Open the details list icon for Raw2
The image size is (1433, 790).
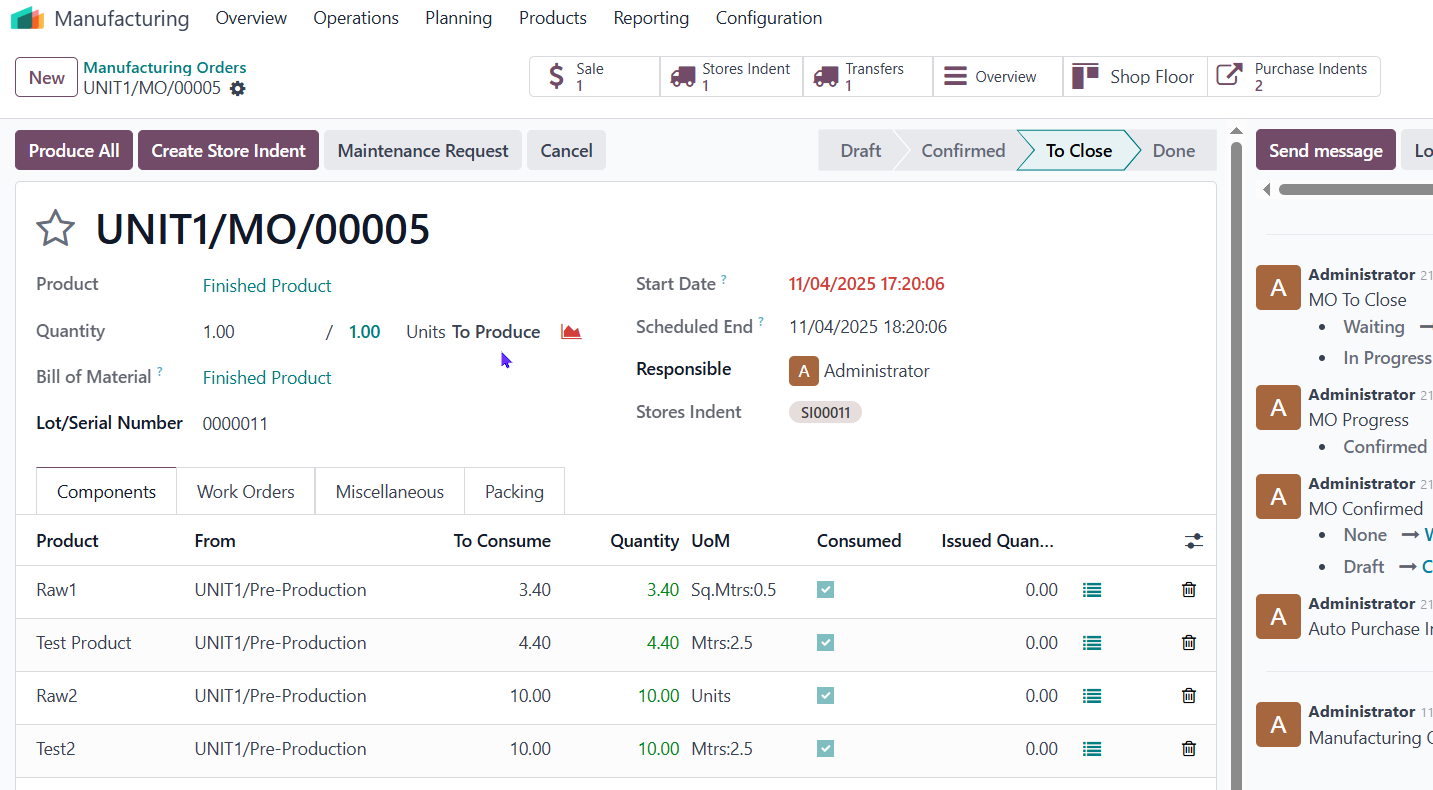pos(1092,696)
